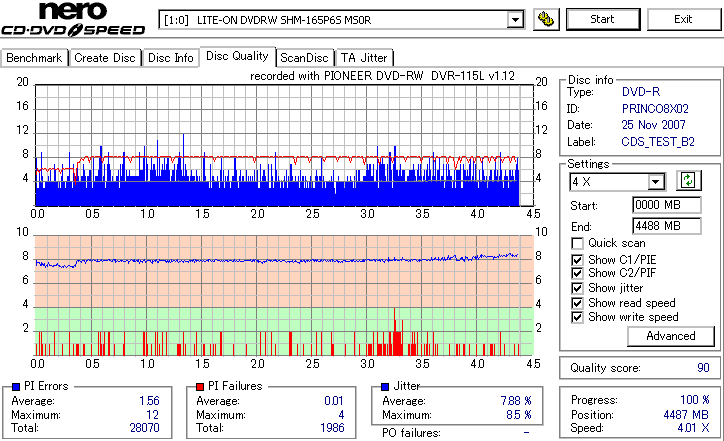Click the PI Errors maximum 12
Screen dimensions: 724x441
(x=153, y=415)
